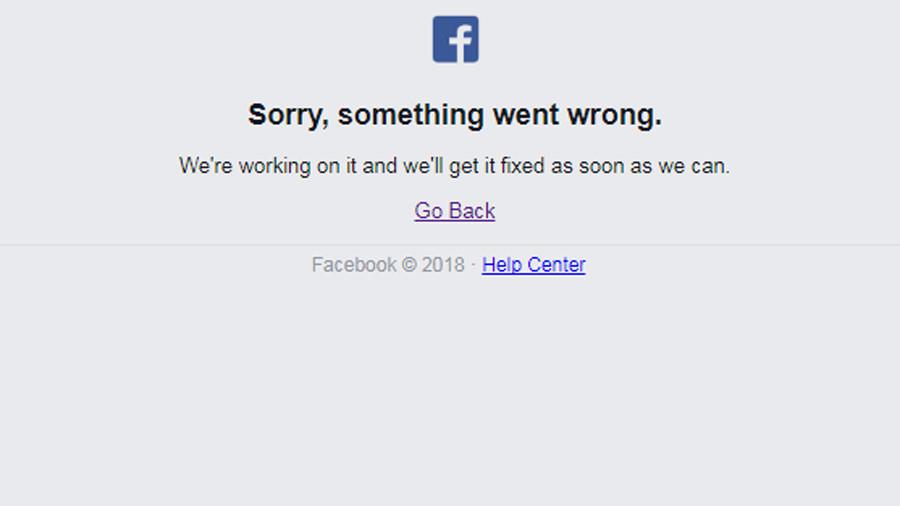Click the © copyright symbol in footer
This screenshot has height=506, width=900.
point(409,265)
